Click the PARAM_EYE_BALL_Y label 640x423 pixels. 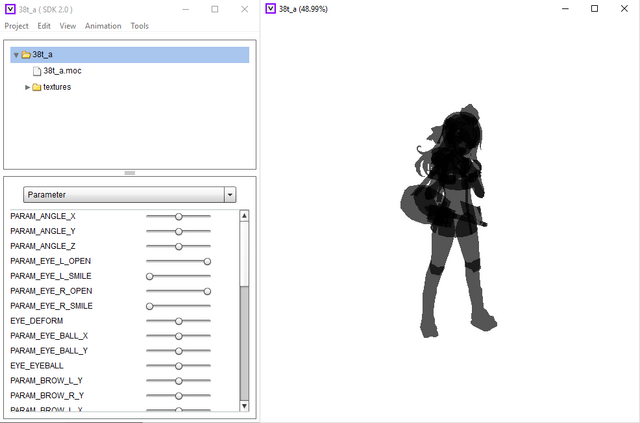coord(49,351)
